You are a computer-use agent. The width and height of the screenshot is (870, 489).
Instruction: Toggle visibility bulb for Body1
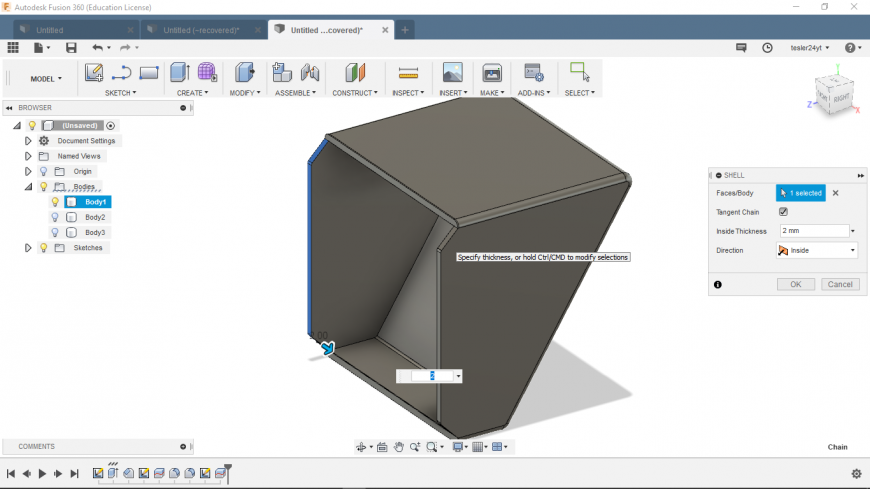pos(55,202)
